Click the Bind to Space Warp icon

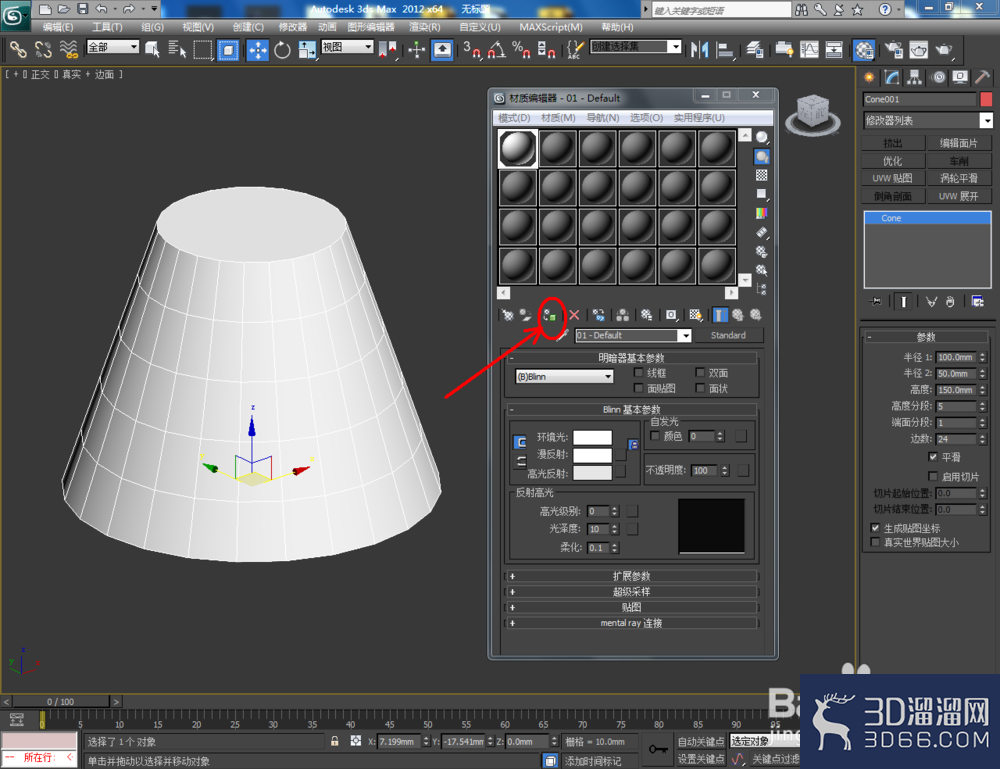[68, 50]
